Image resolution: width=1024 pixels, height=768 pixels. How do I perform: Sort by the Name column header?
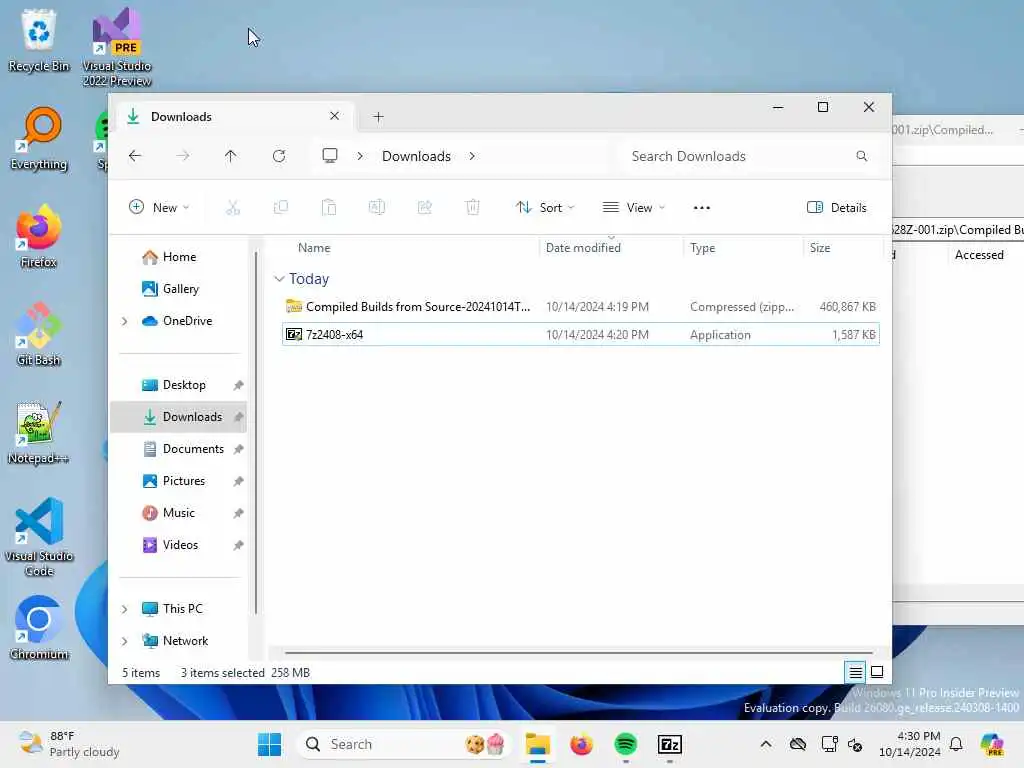[x=409, y=248]
